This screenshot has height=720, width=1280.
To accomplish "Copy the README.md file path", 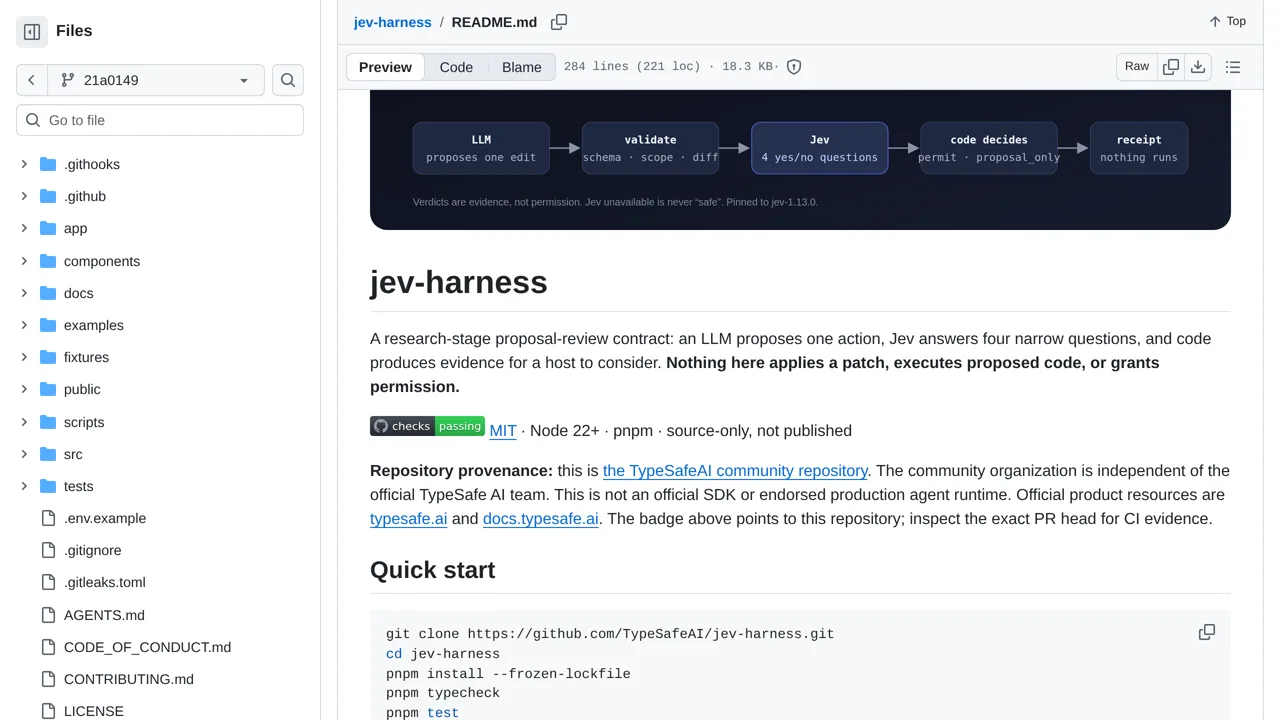I will [x=559, y=22].
